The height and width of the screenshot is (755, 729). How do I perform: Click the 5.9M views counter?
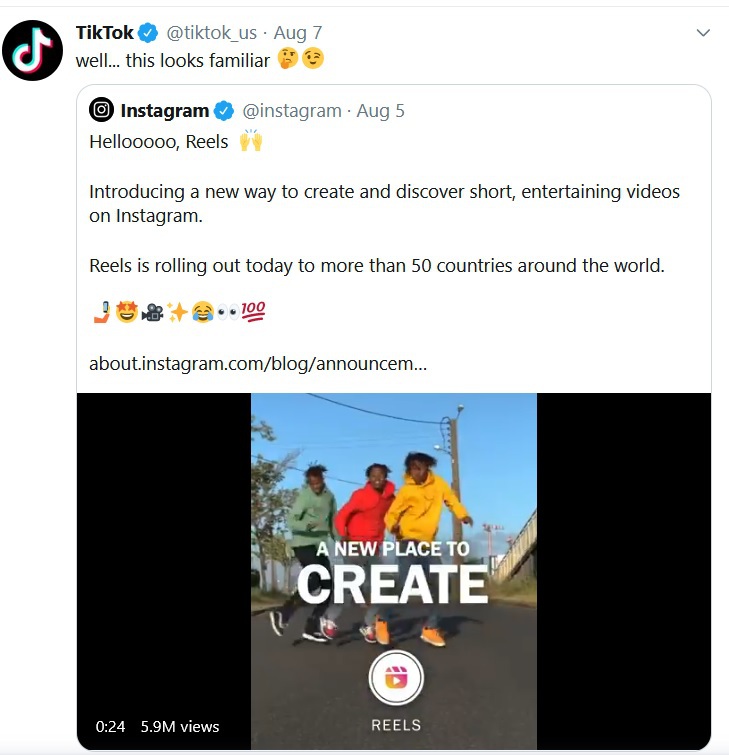click(180, 727)
